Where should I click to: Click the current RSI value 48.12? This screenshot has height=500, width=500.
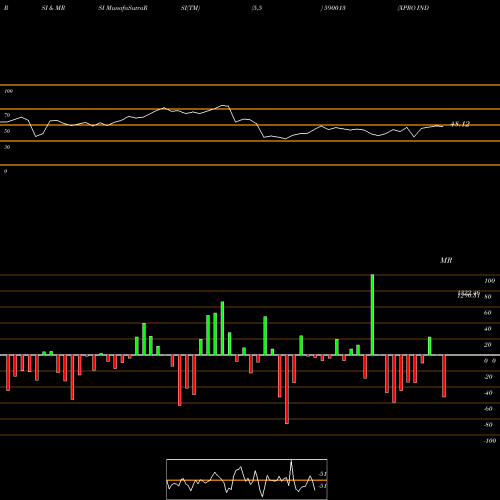(460, 124)
